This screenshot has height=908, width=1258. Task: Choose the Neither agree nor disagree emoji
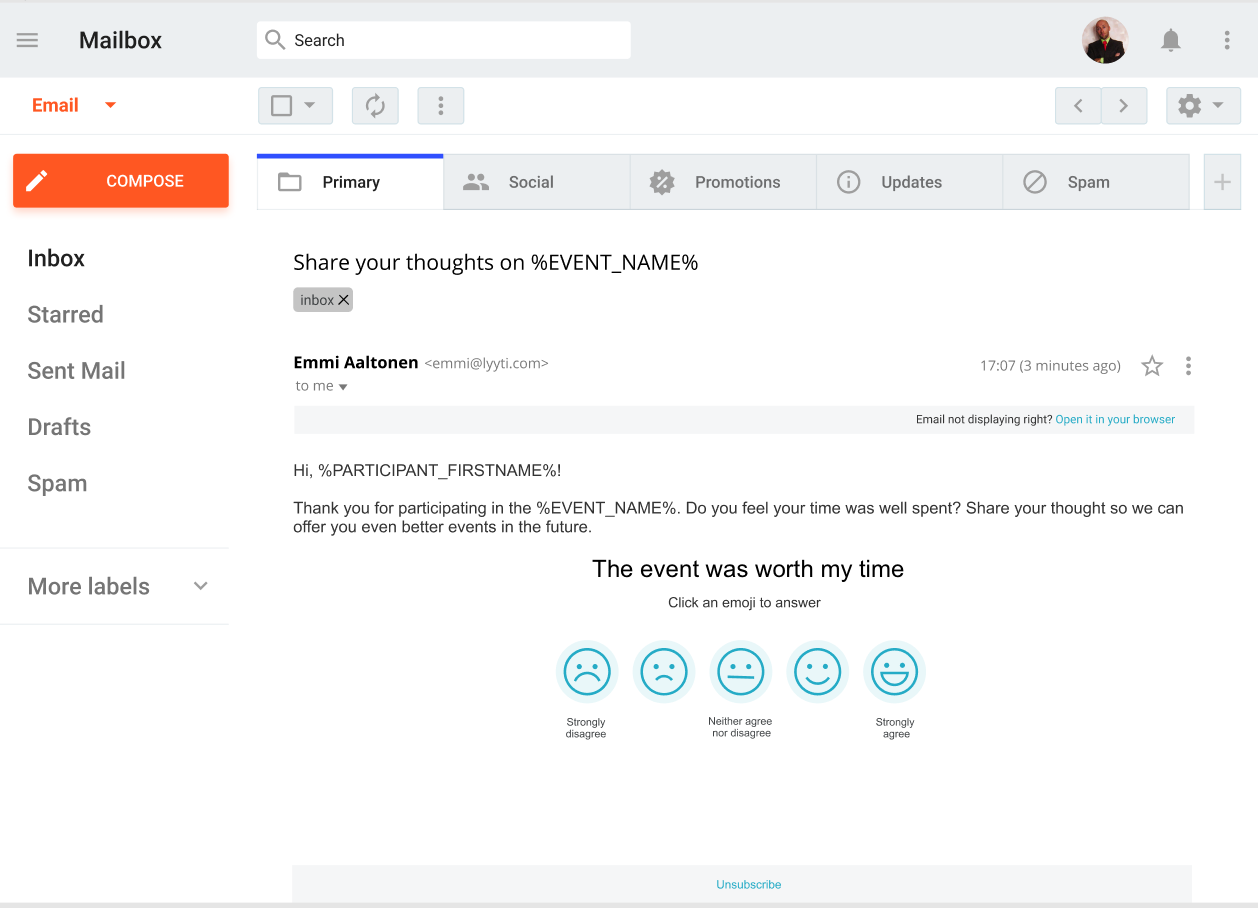coord(740,671)
